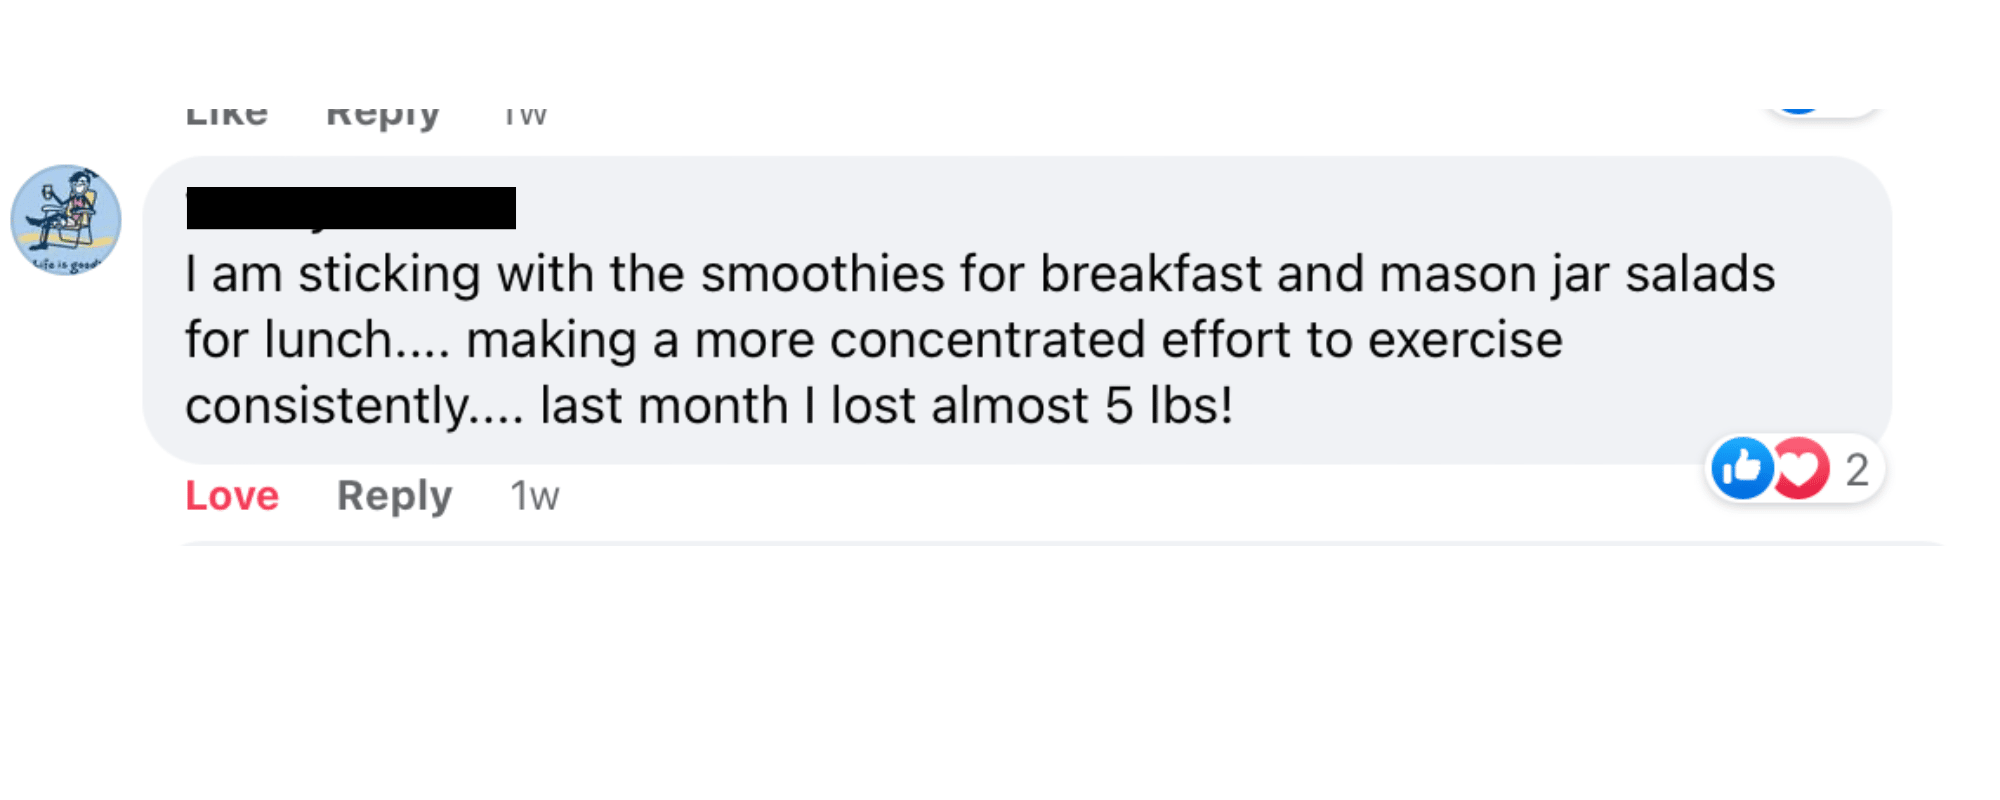Viewport: 2000px width, 800px height.
Task: Open the reaction count showing 2
Action: [1857, 469]
